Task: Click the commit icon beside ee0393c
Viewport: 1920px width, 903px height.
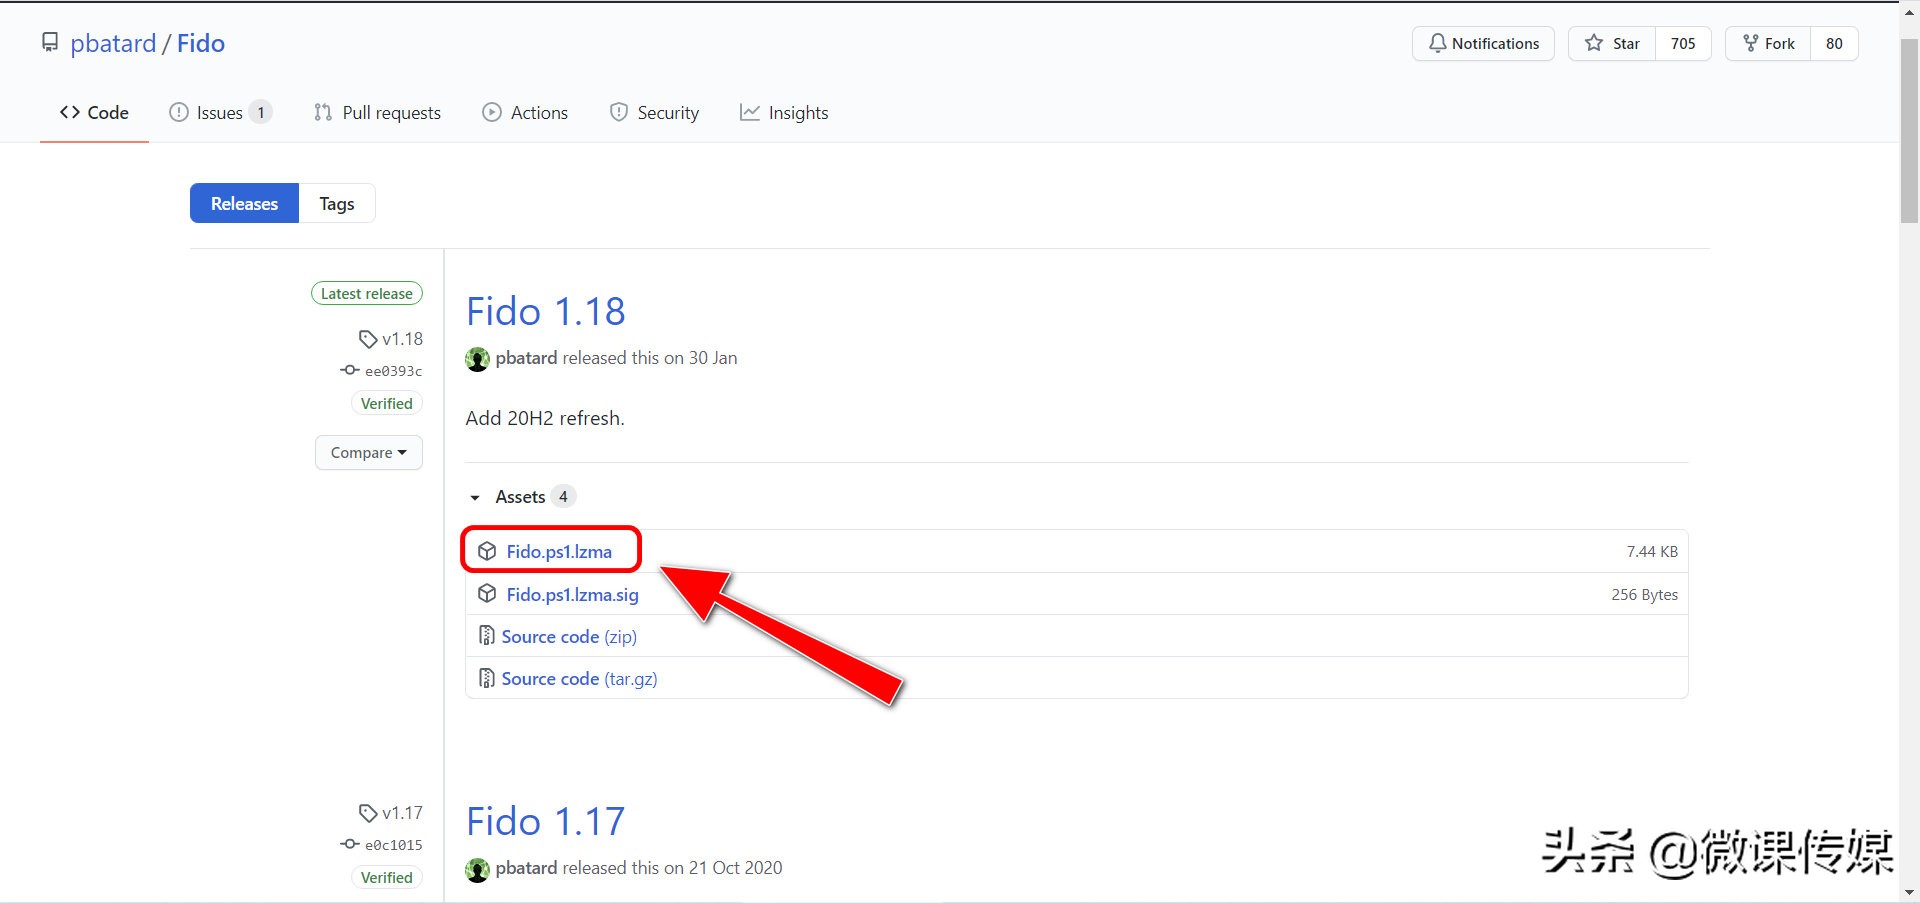Action: pyautogui.click(x=349, y=370)
